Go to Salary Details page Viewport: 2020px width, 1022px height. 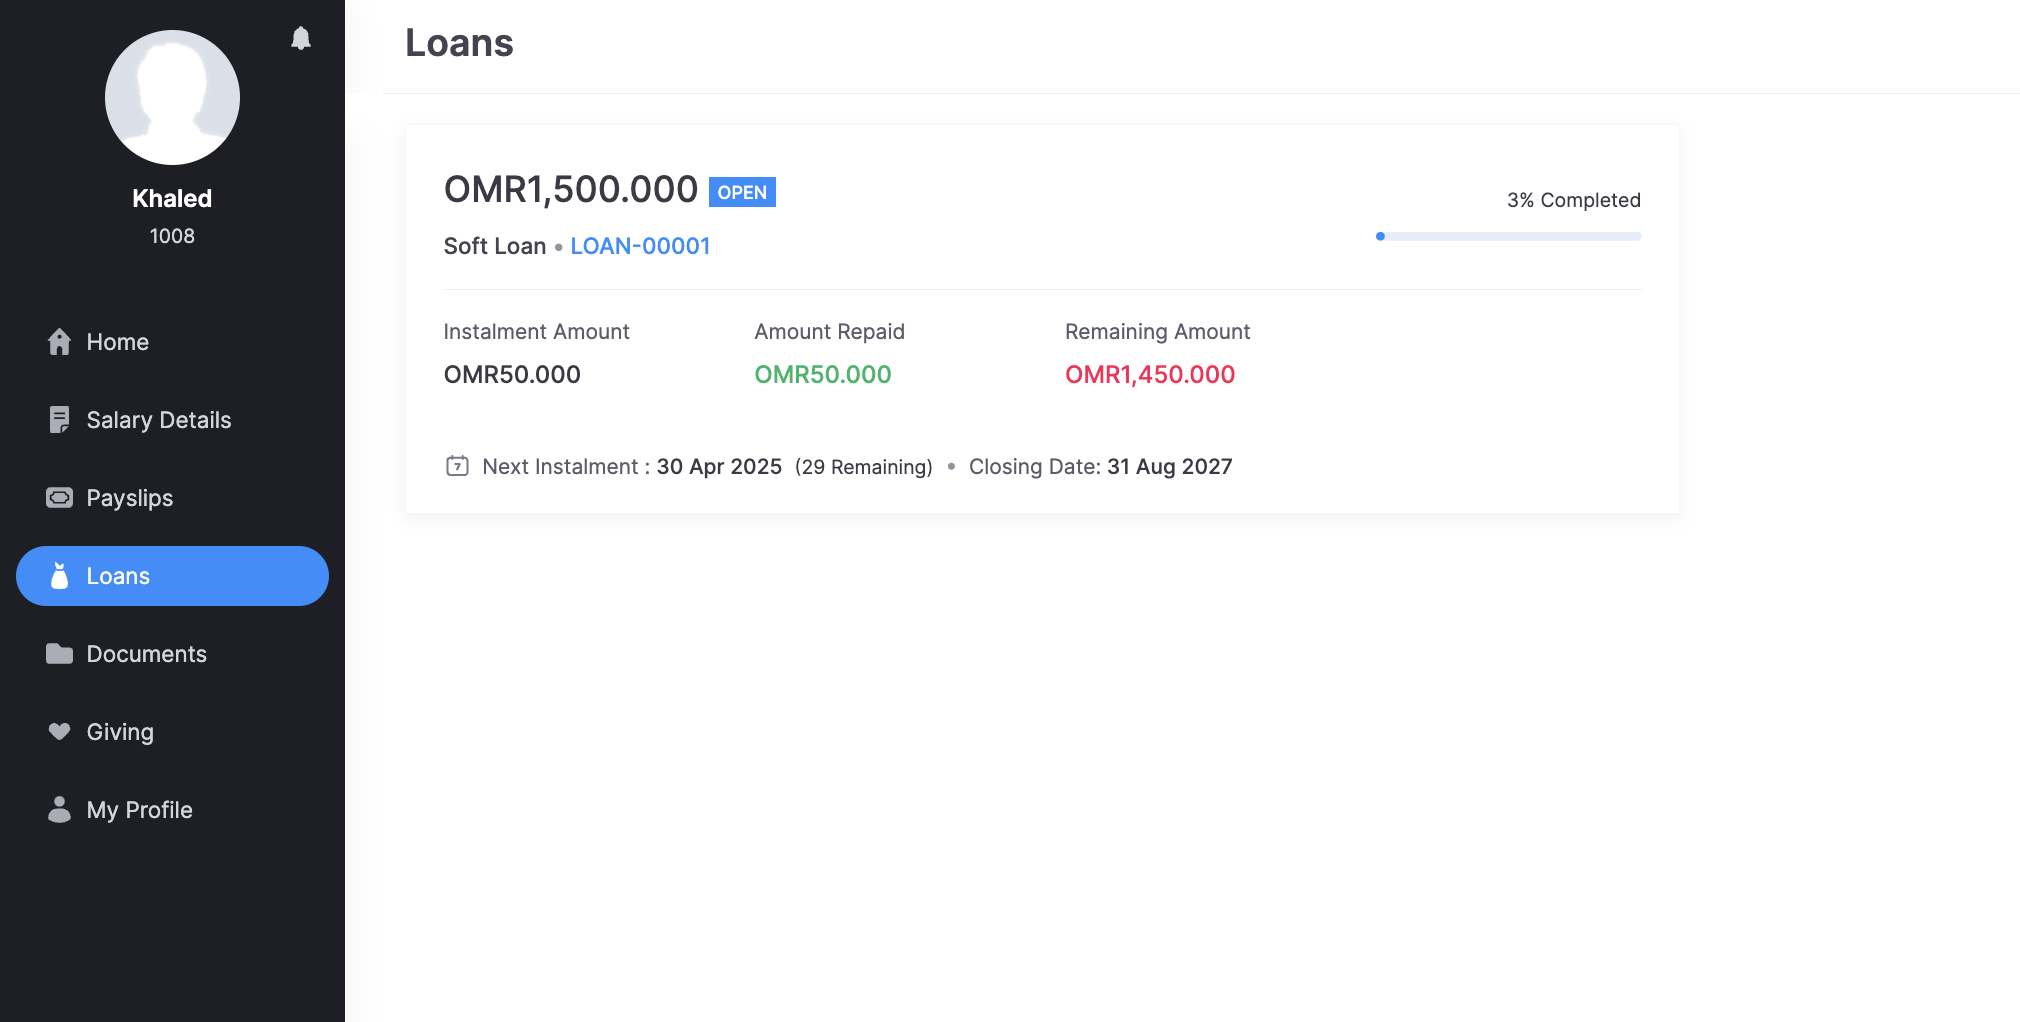(159, 420)
